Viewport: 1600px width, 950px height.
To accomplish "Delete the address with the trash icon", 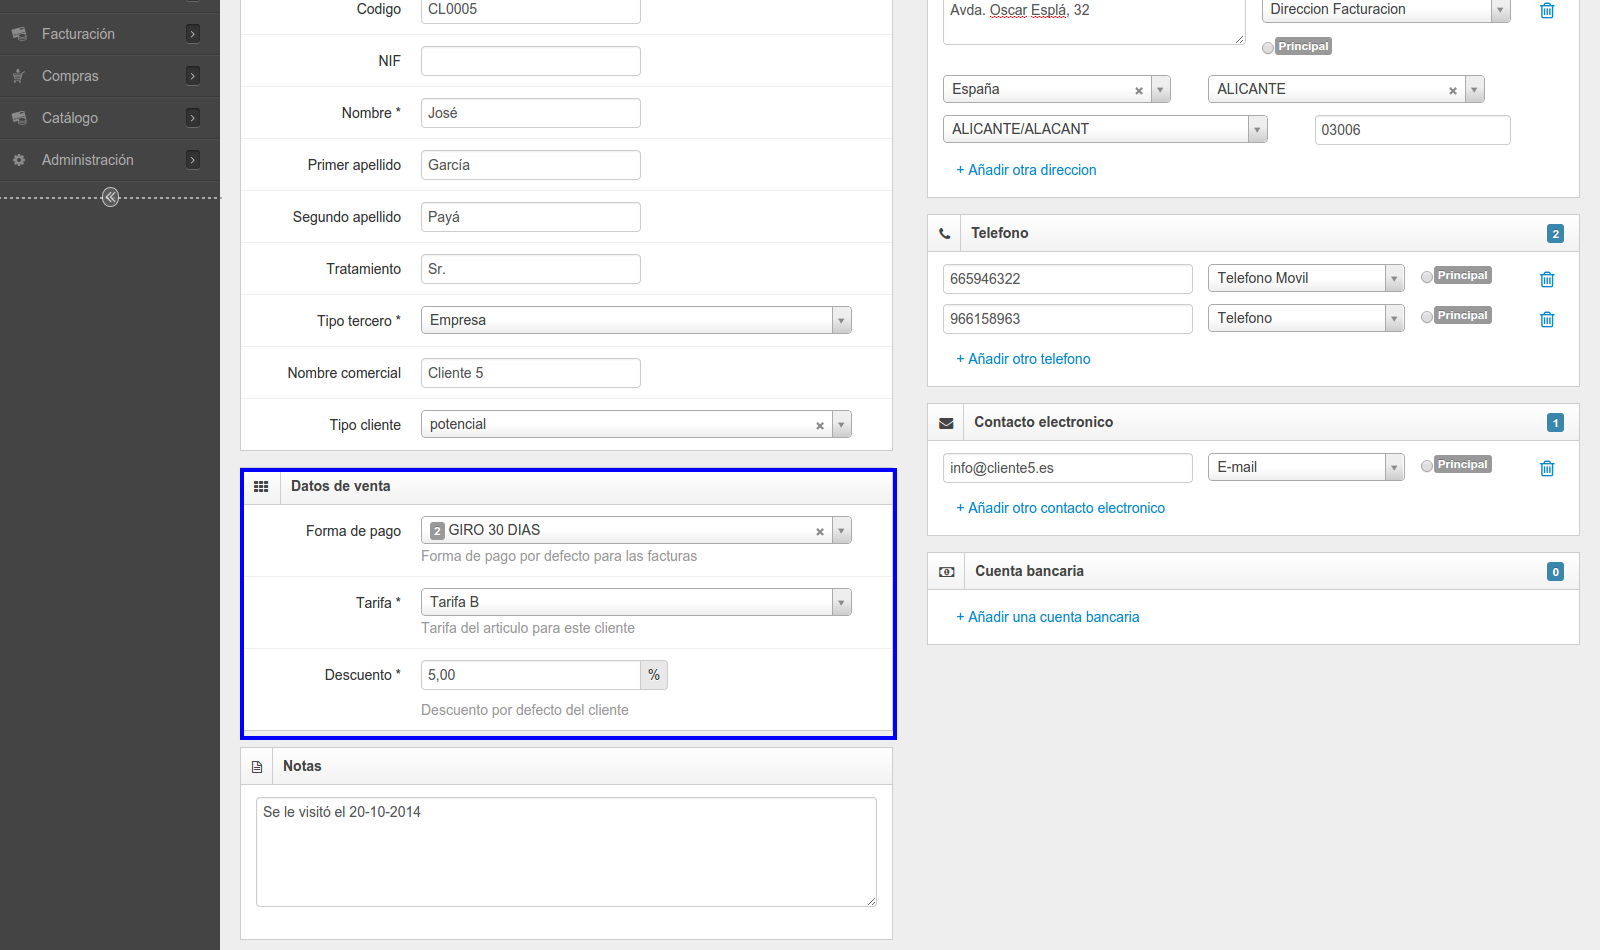I will [1547, 10].
